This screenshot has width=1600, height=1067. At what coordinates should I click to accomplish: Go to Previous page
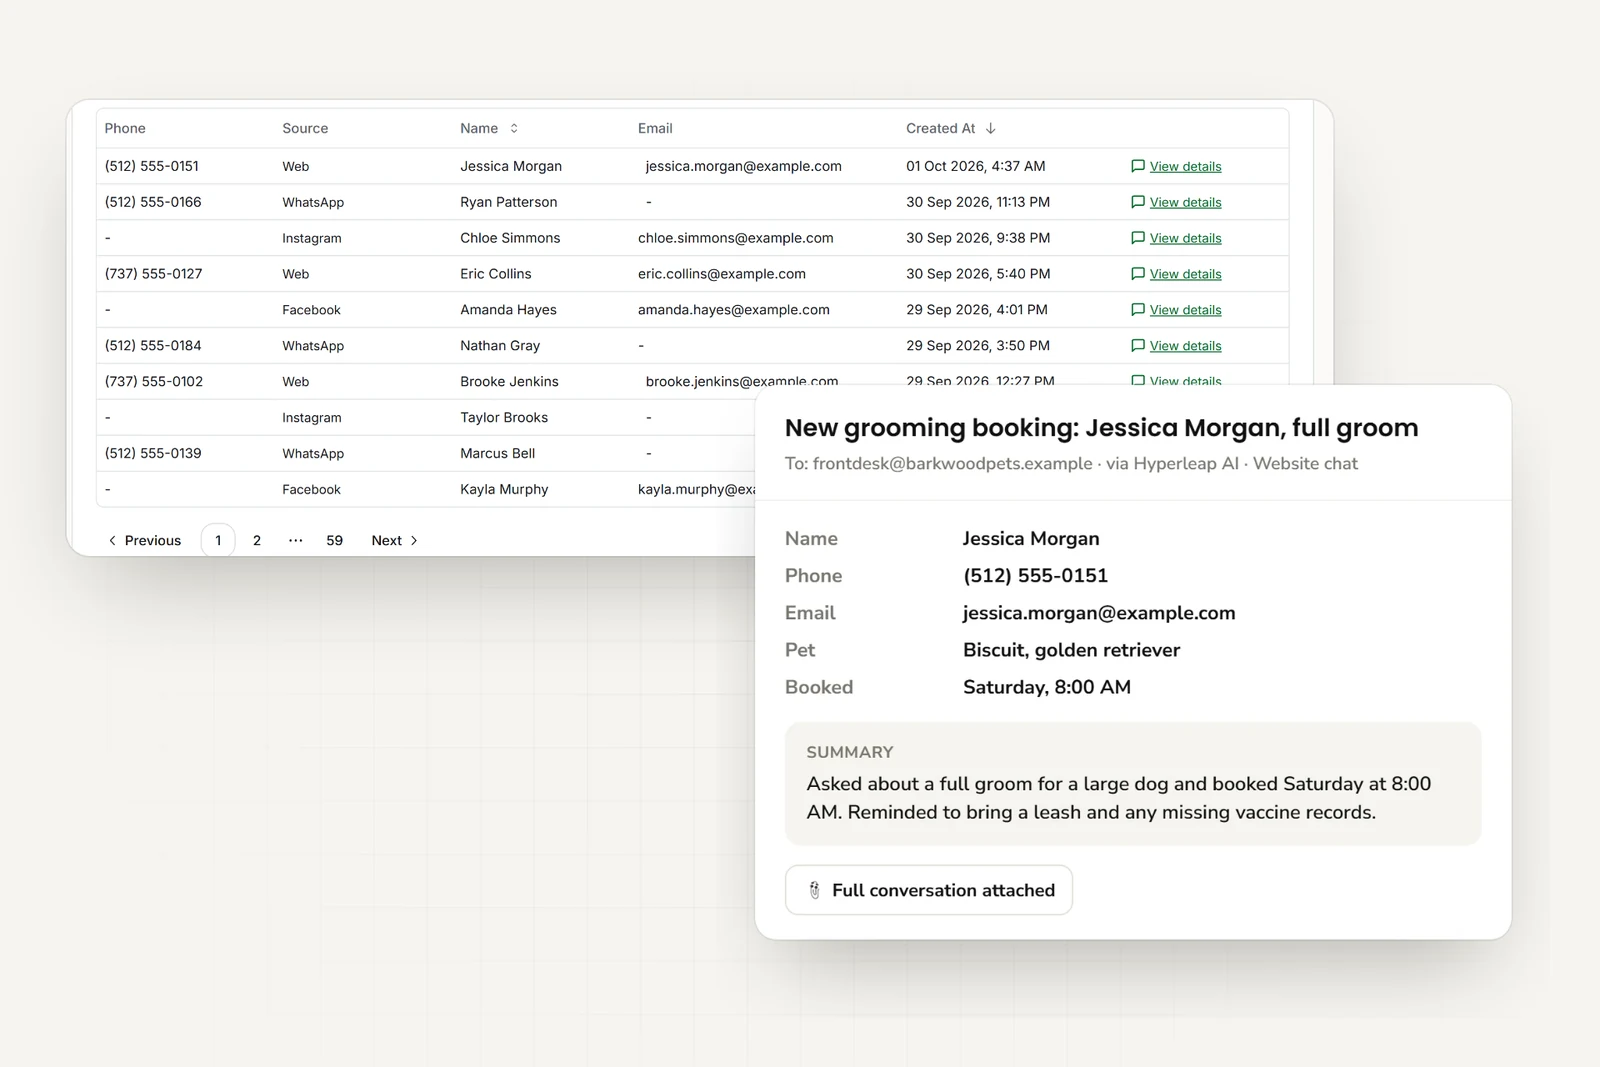pos(144,540)
